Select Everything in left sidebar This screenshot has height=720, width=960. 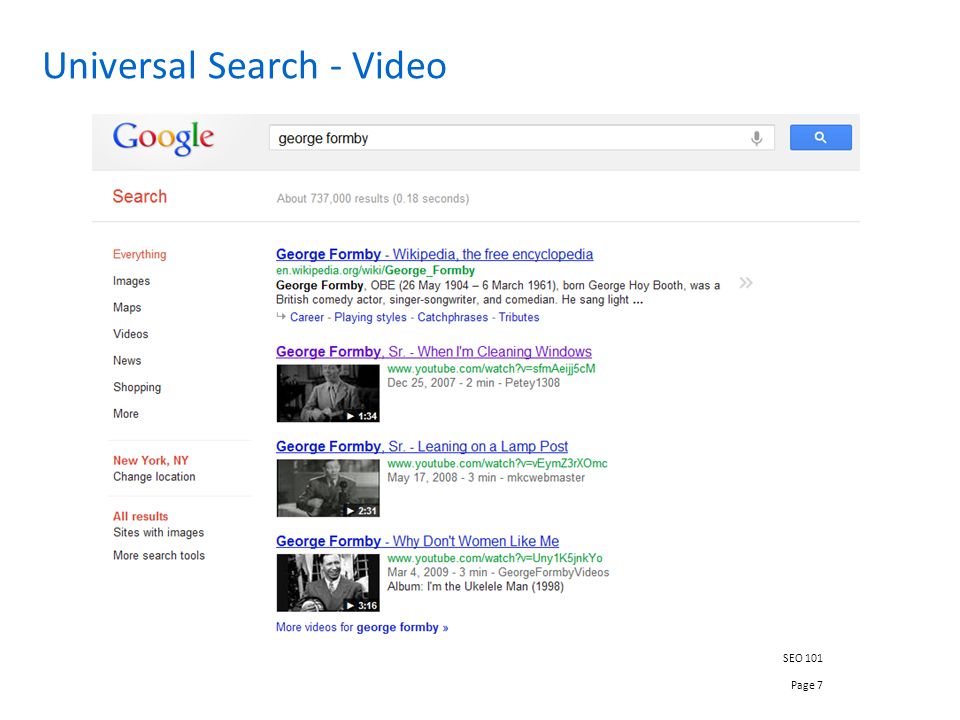[140, 254]
